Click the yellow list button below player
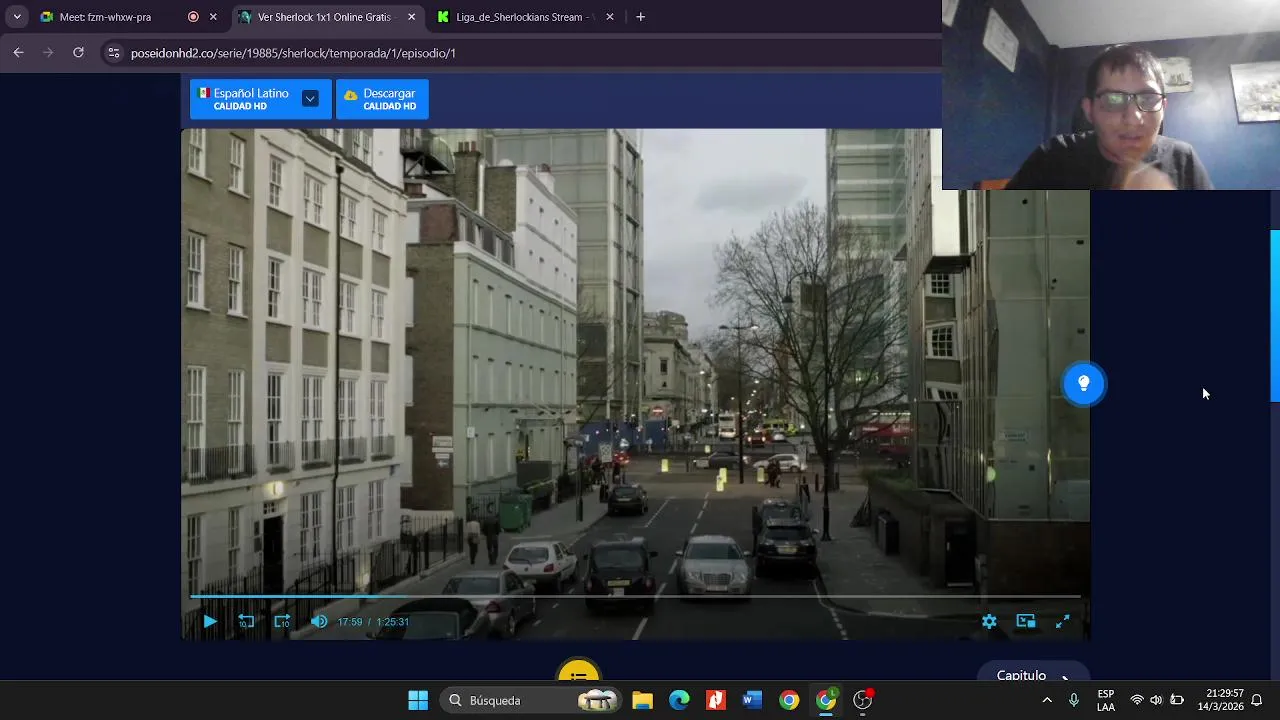Image resolution: width=1280 pixels, height=720 pixels. click(x=579, y=670)
